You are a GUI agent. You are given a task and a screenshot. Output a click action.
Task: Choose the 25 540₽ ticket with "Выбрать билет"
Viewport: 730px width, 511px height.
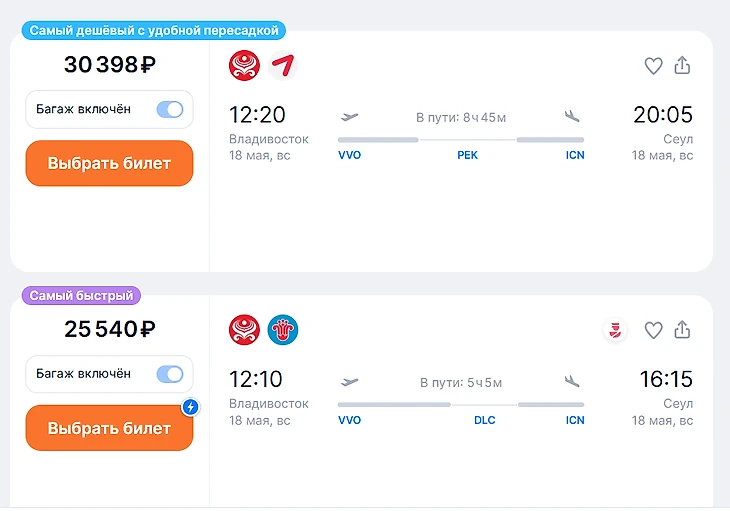point(109,428)
